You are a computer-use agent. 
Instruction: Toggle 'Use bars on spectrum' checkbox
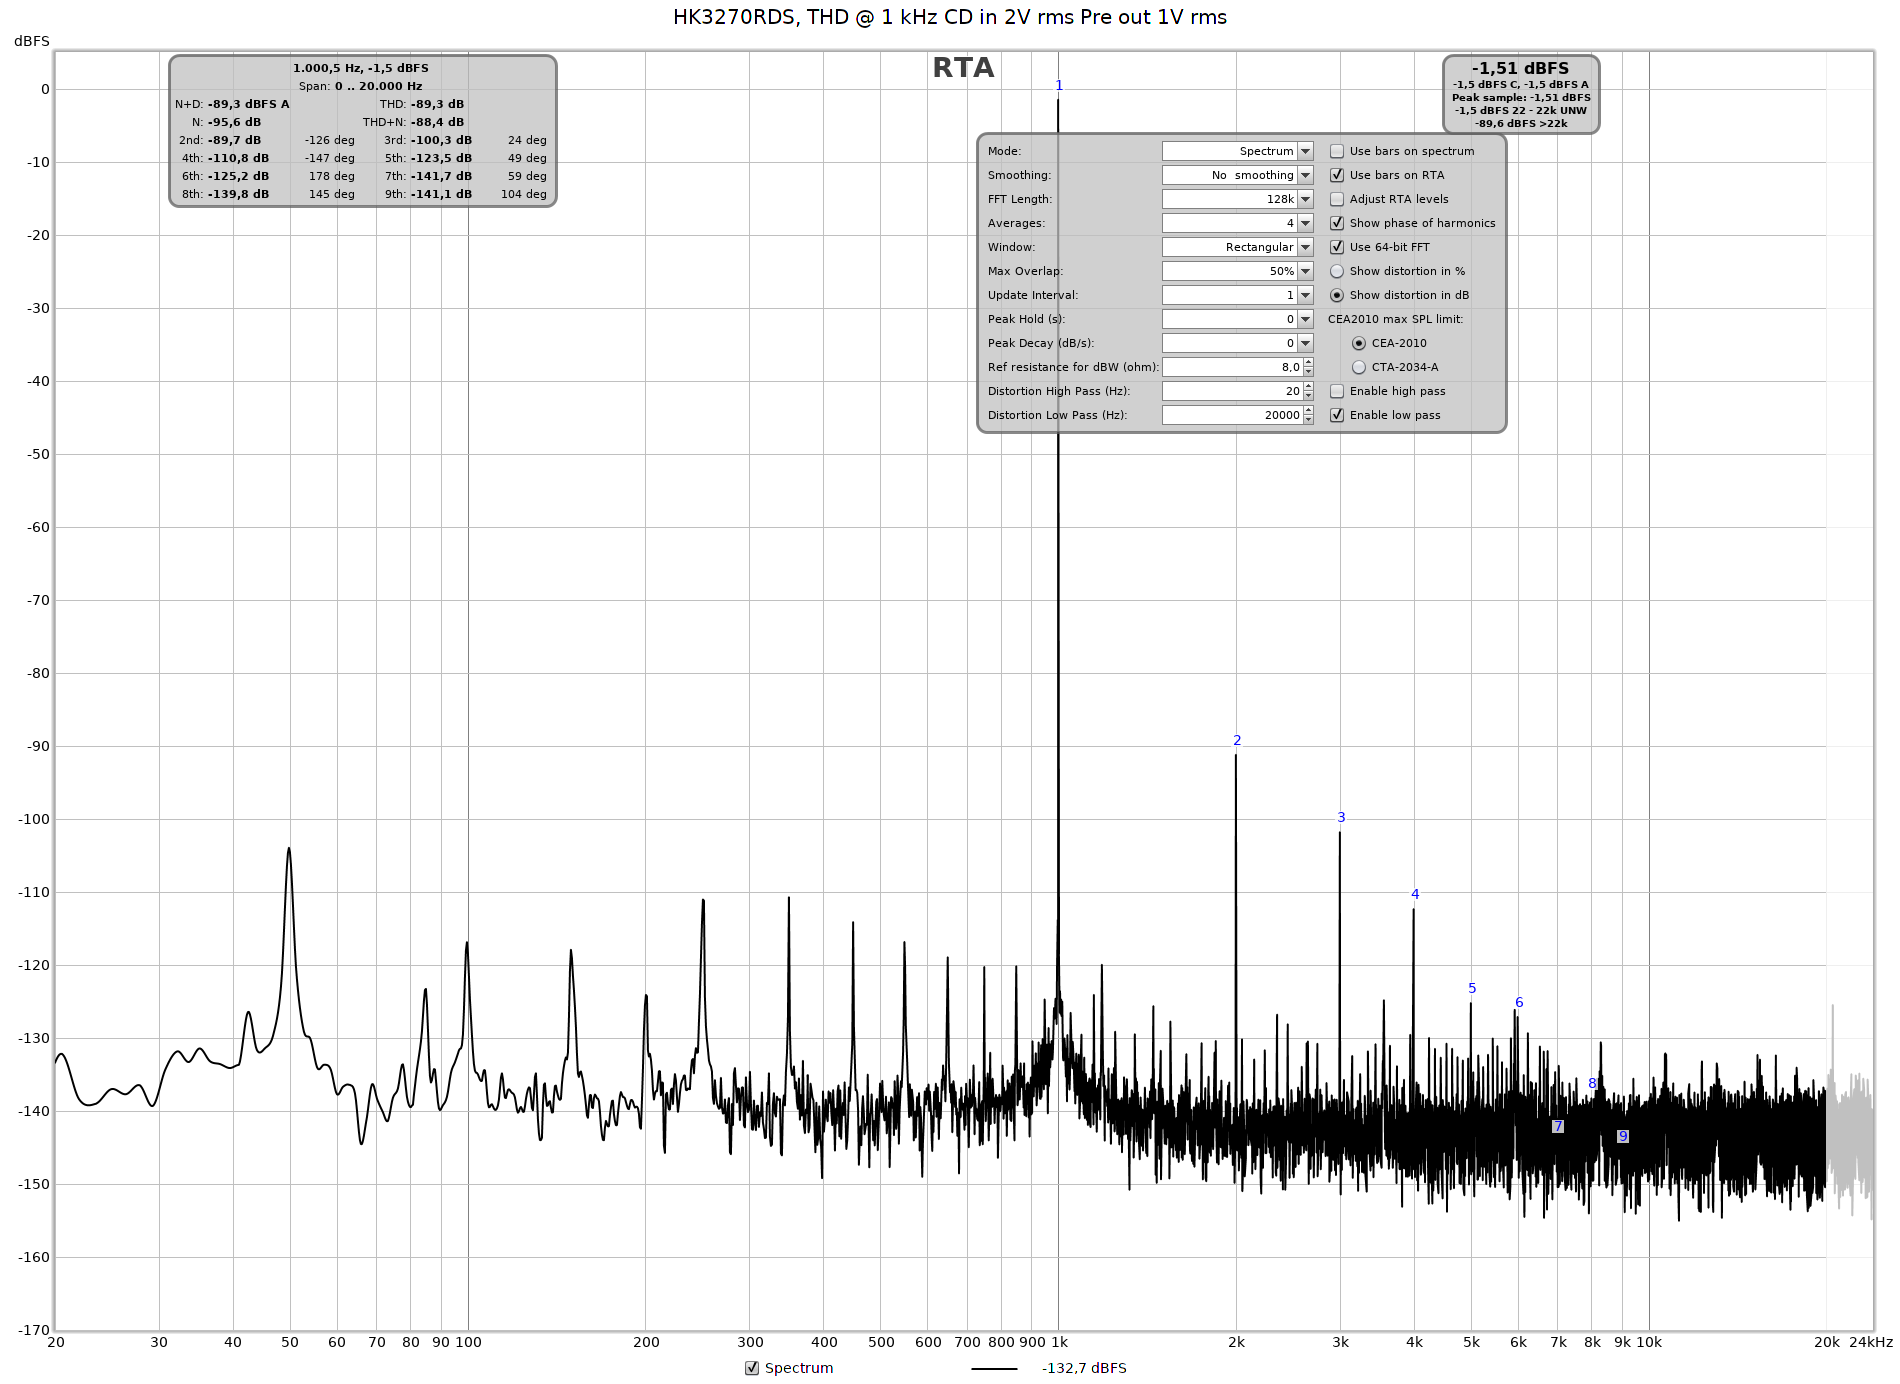1337,151
